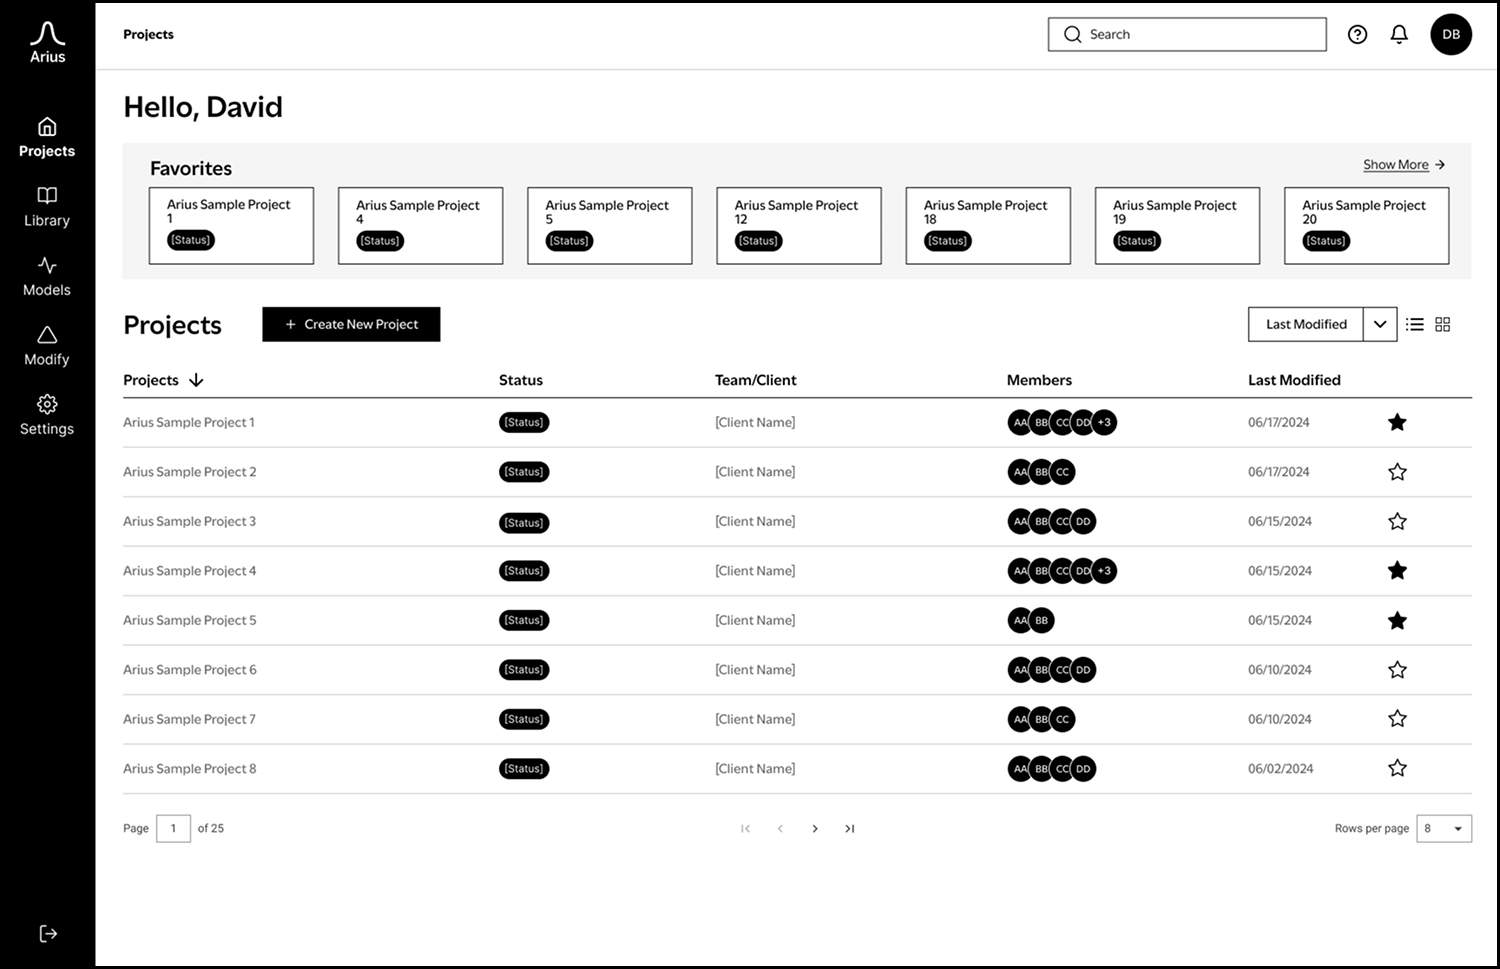Click the chevron beside Last Modified

(x=1380, y=324)
